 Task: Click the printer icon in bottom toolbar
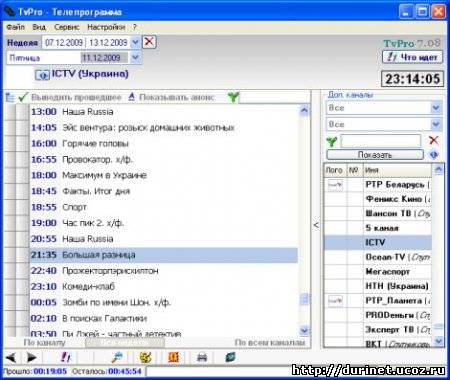point(202,357)
